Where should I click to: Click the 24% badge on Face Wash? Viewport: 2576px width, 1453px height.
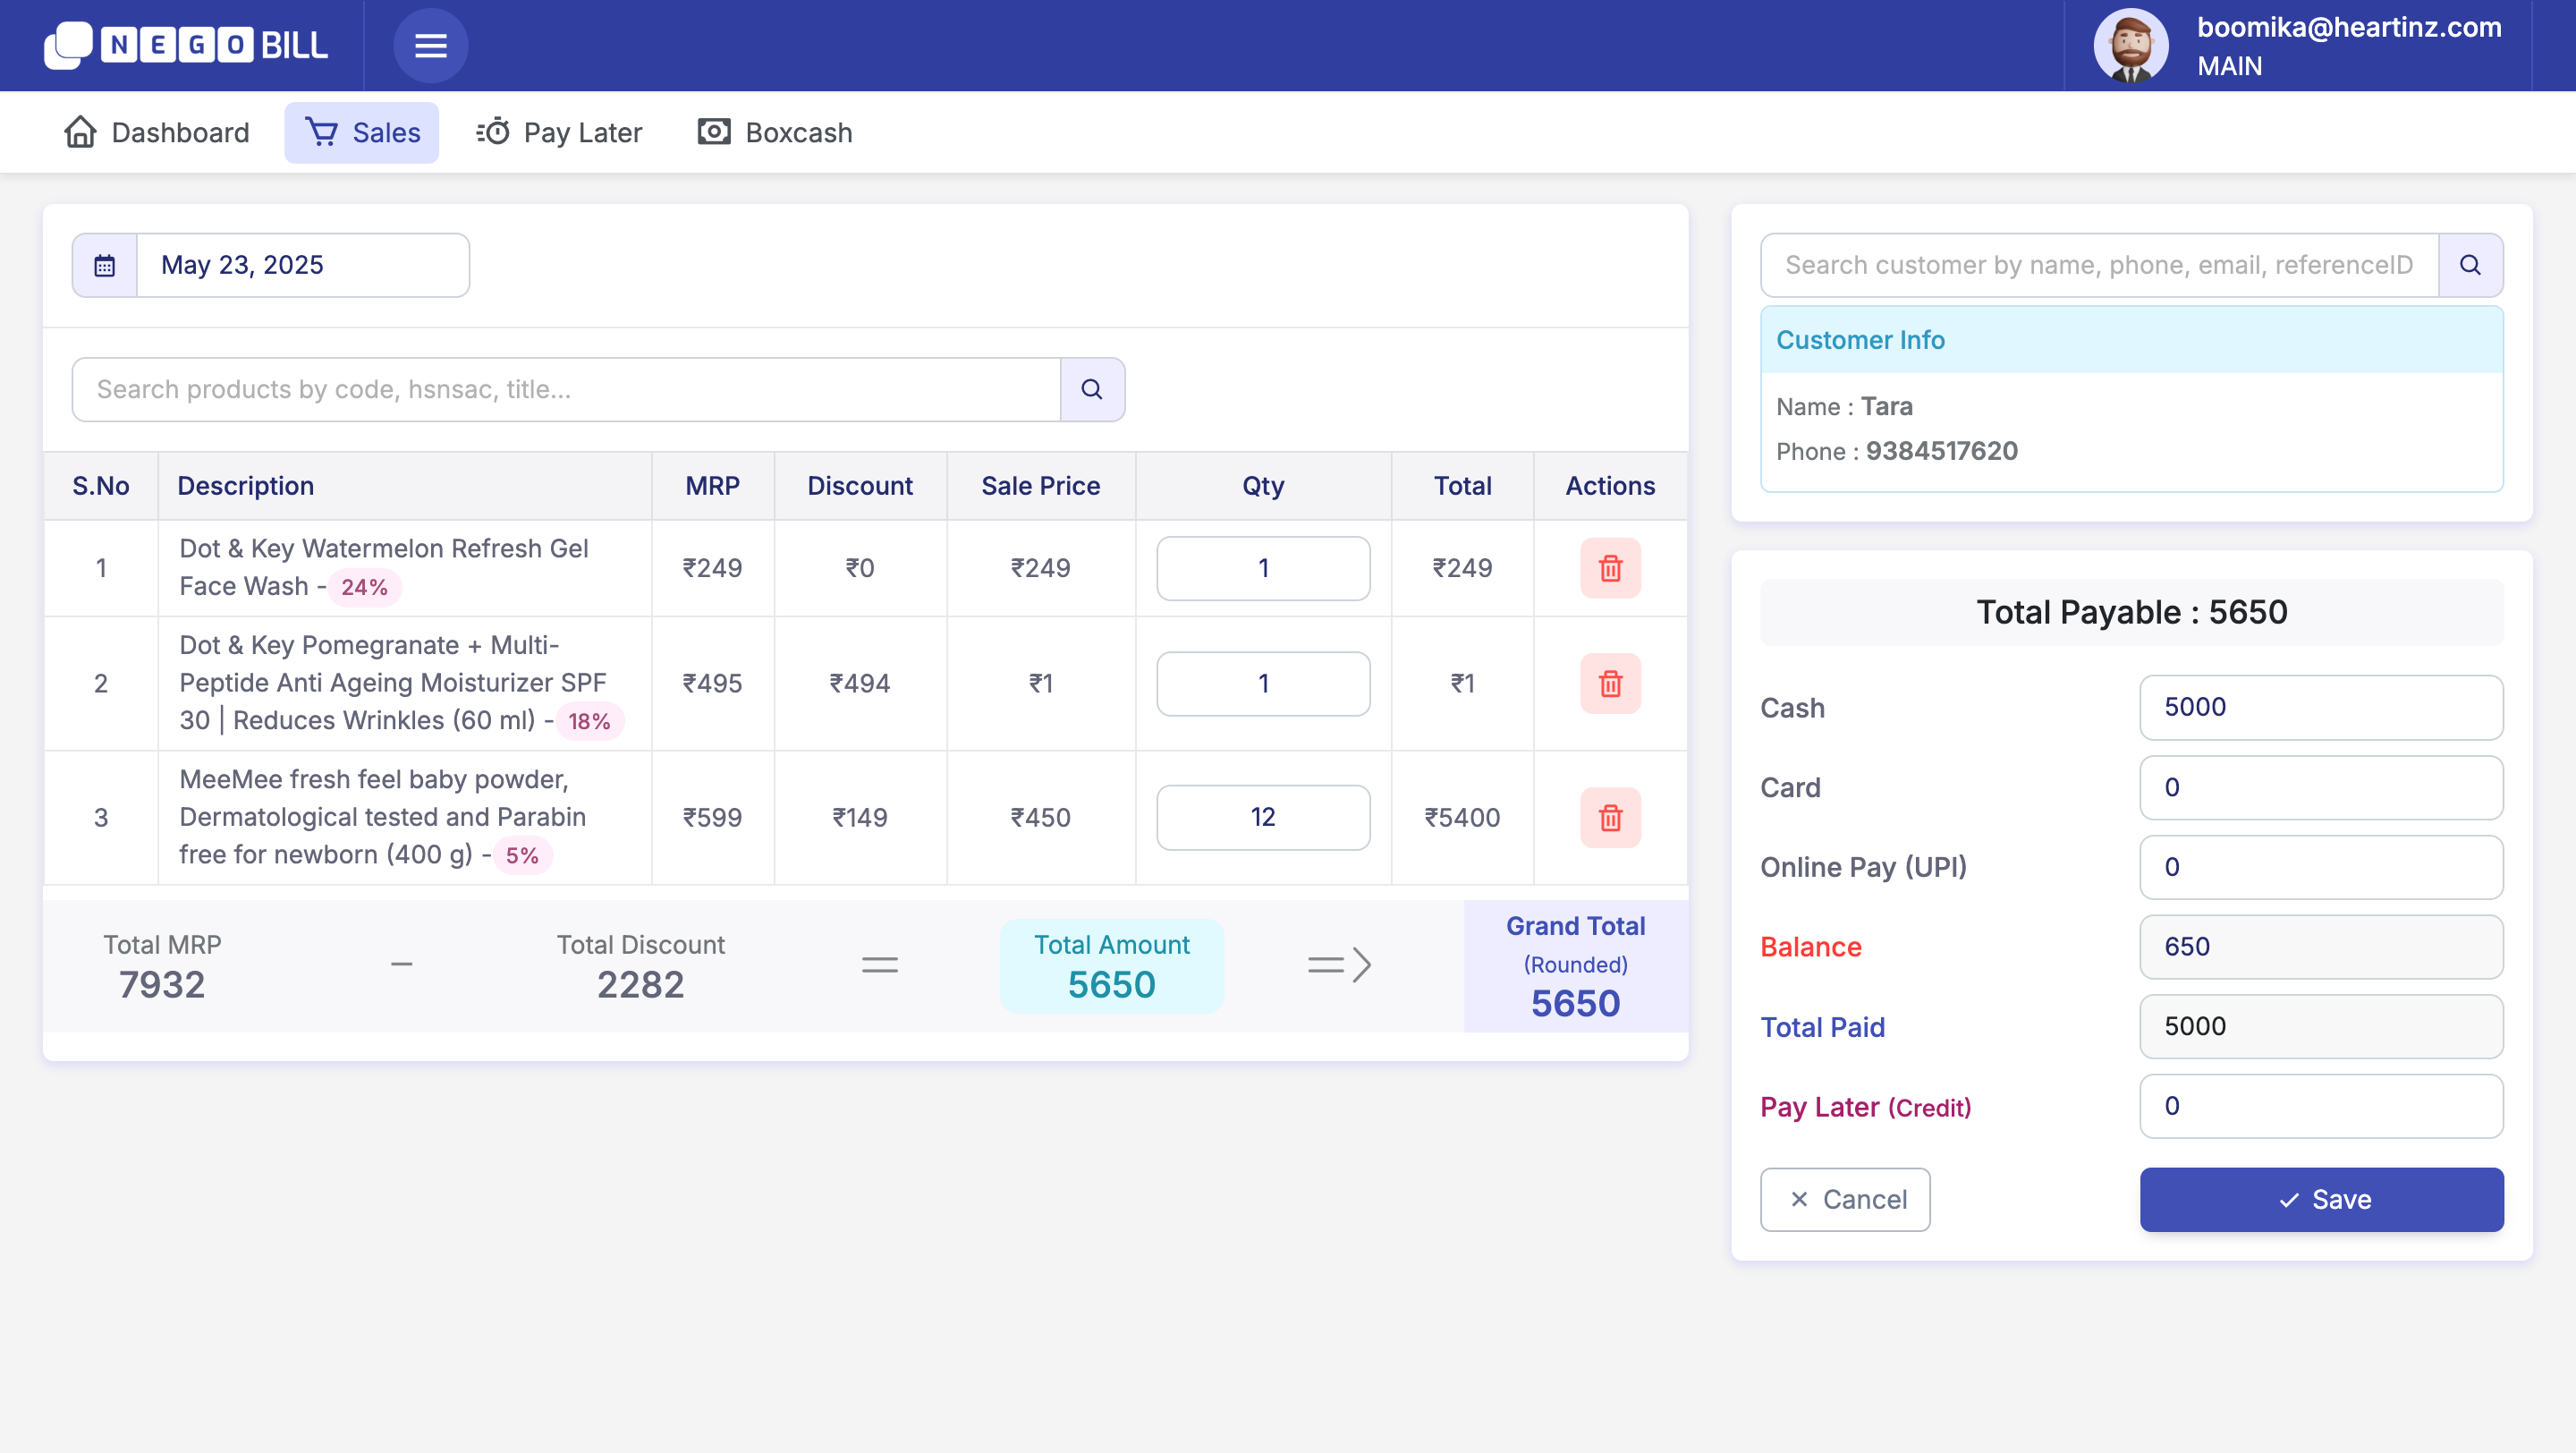pyautogui.click(x=364, y=587)
